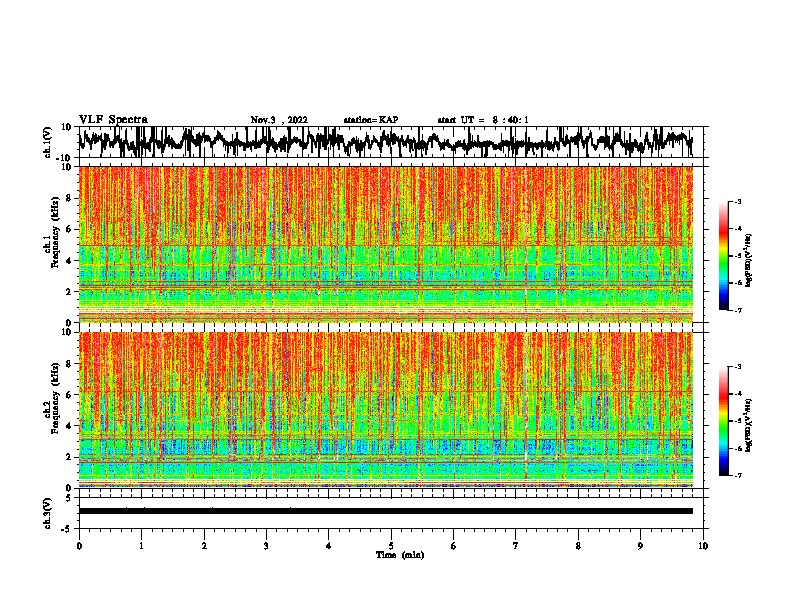Image resolution: width=792 pixels, height=612 pixels.
Task: Click the "VLF Spectra" plot title
Action: click(x=113, y=120)
